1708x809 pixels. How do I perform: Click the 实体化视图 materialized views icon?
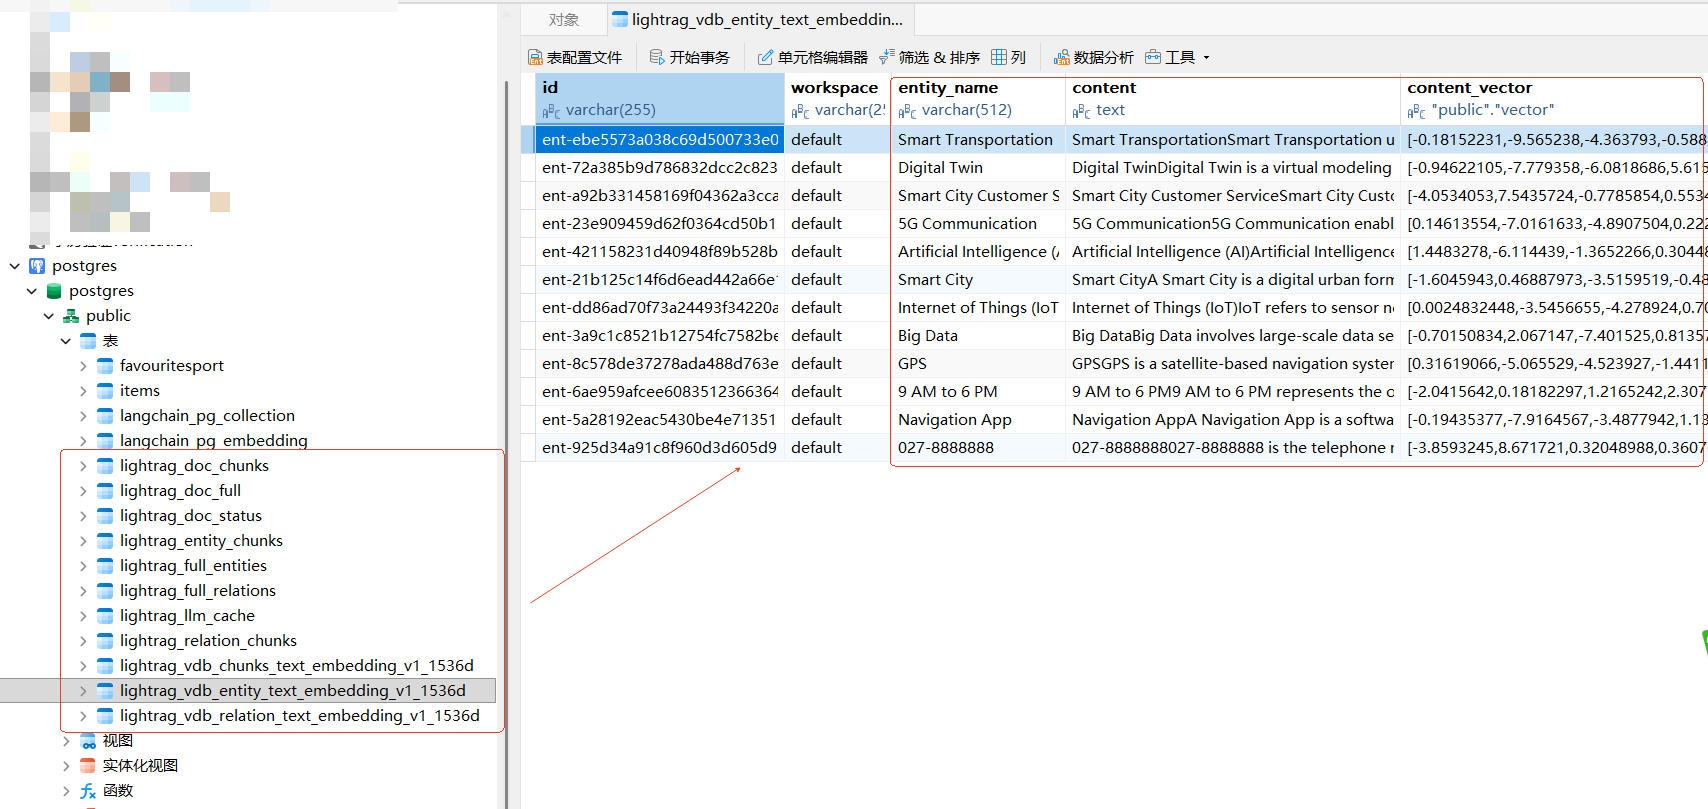pos(88,766)
